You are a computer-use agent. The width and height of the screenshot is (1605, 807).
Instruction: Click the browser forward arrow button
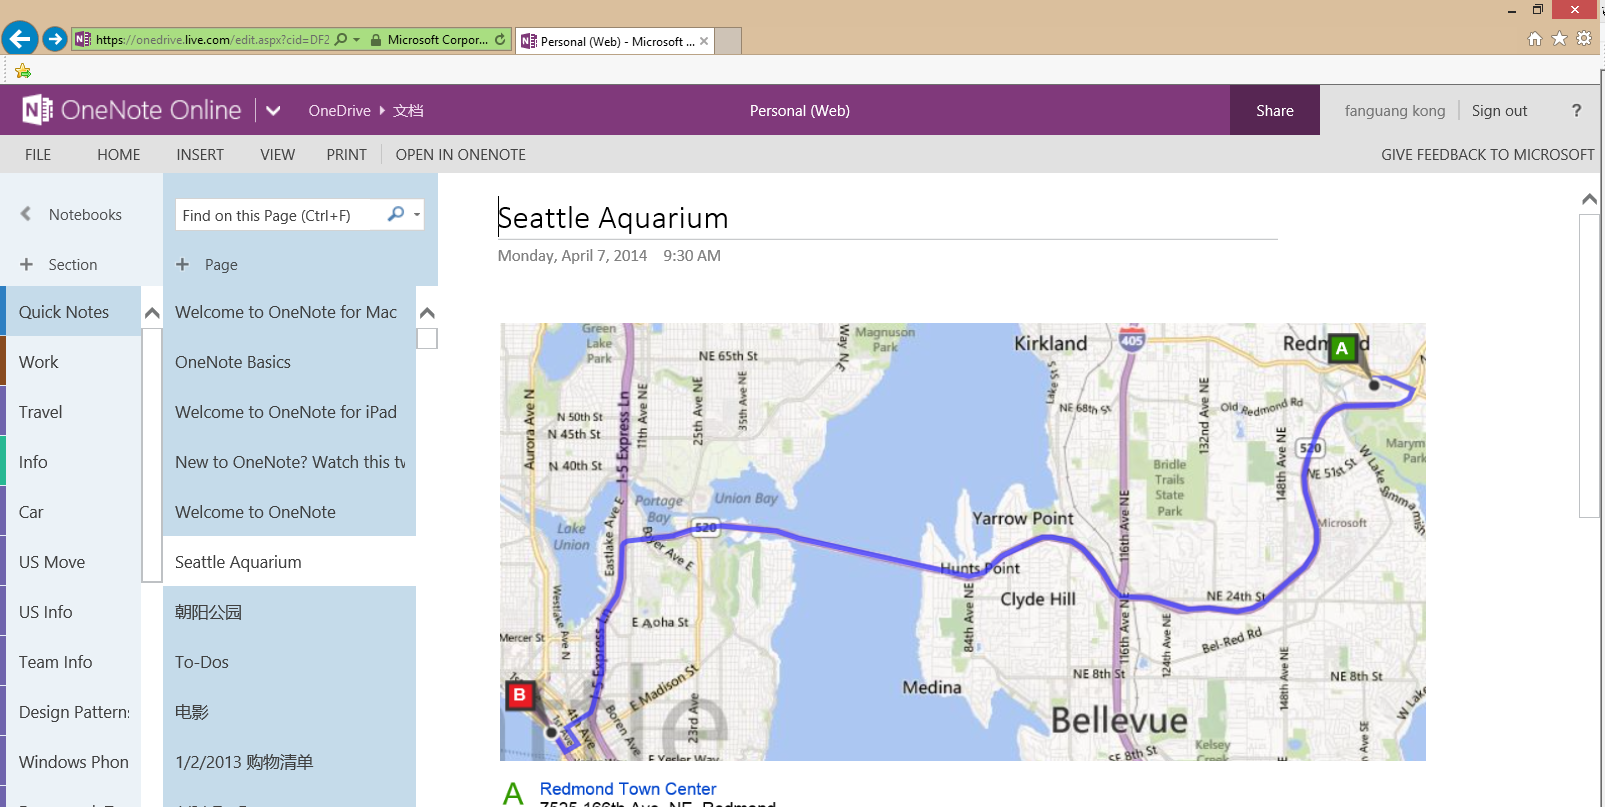tap(55, 39)
